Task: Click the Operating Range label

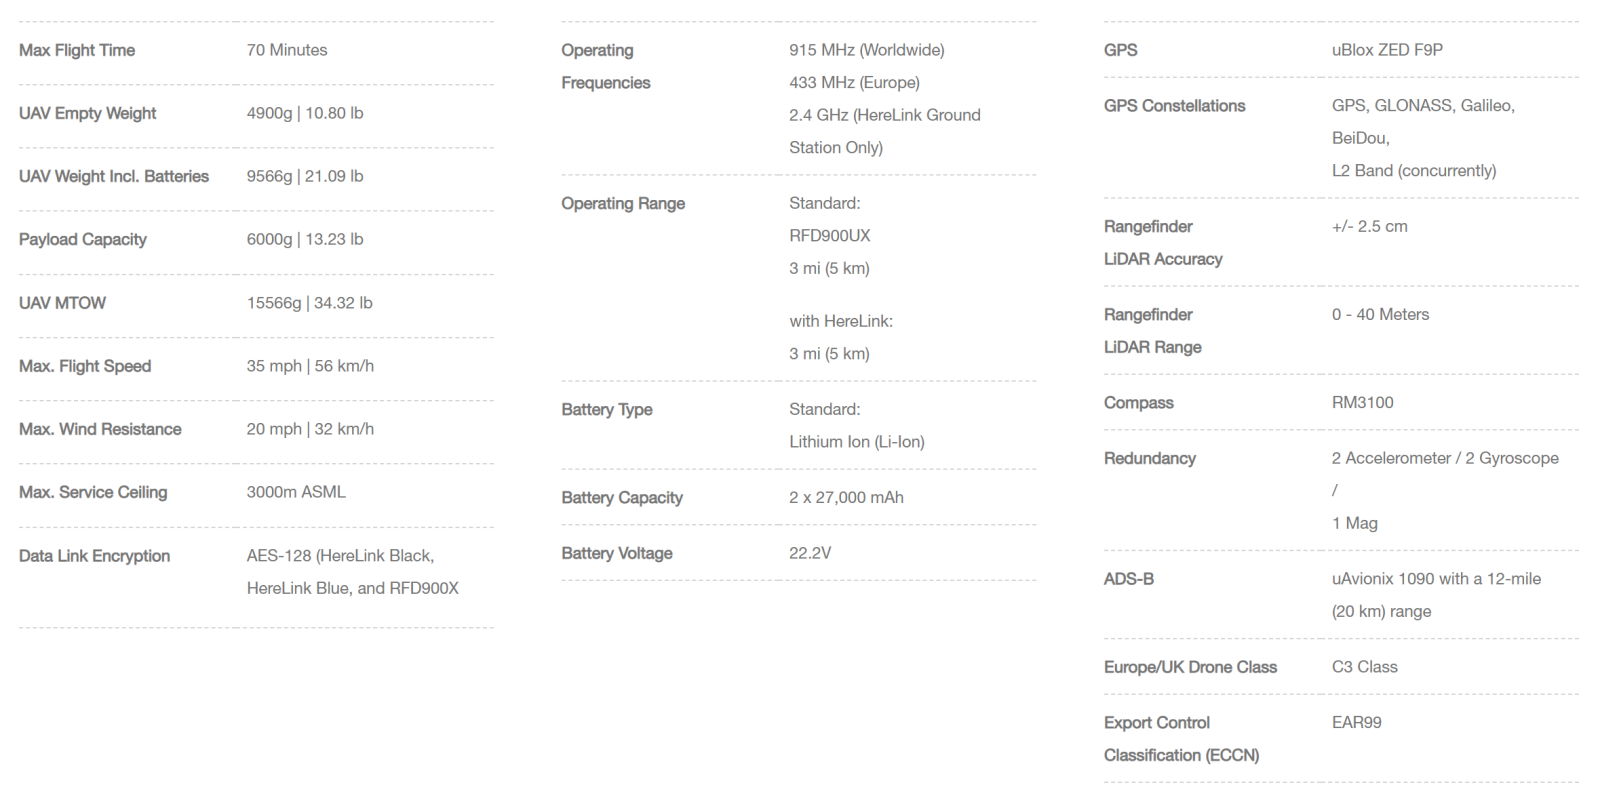Action: pyautogui.click(x=623, y=203)
